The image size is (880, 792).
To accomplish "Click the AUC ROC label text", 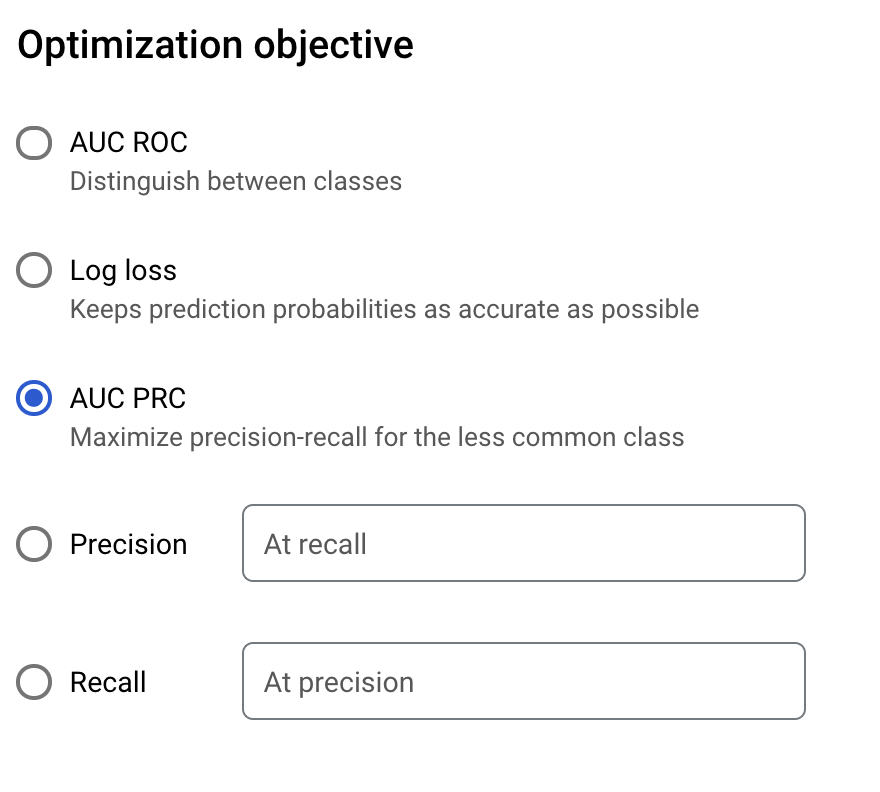I will [128, 143].
